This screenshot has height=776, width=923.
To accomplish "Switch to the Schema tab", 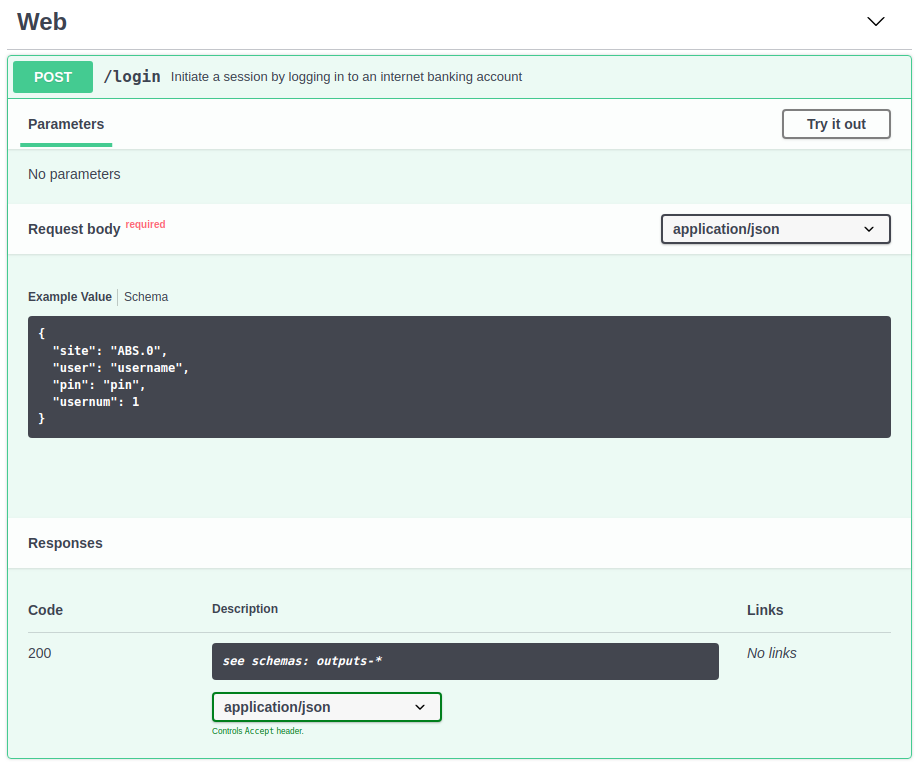I will [146, 297].
